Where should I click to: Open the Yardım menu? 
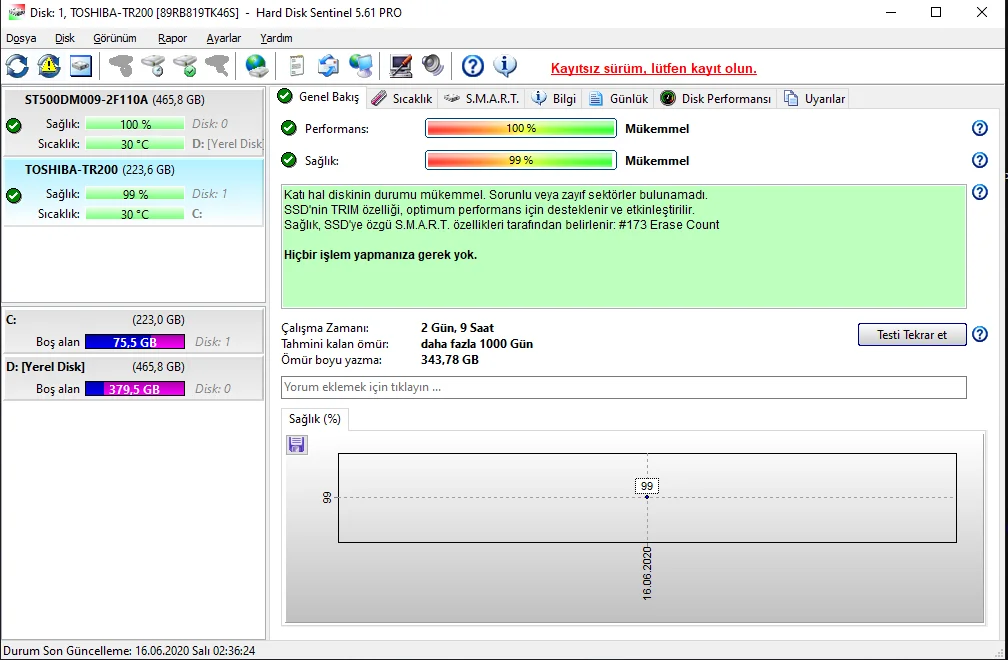(276, 38)
